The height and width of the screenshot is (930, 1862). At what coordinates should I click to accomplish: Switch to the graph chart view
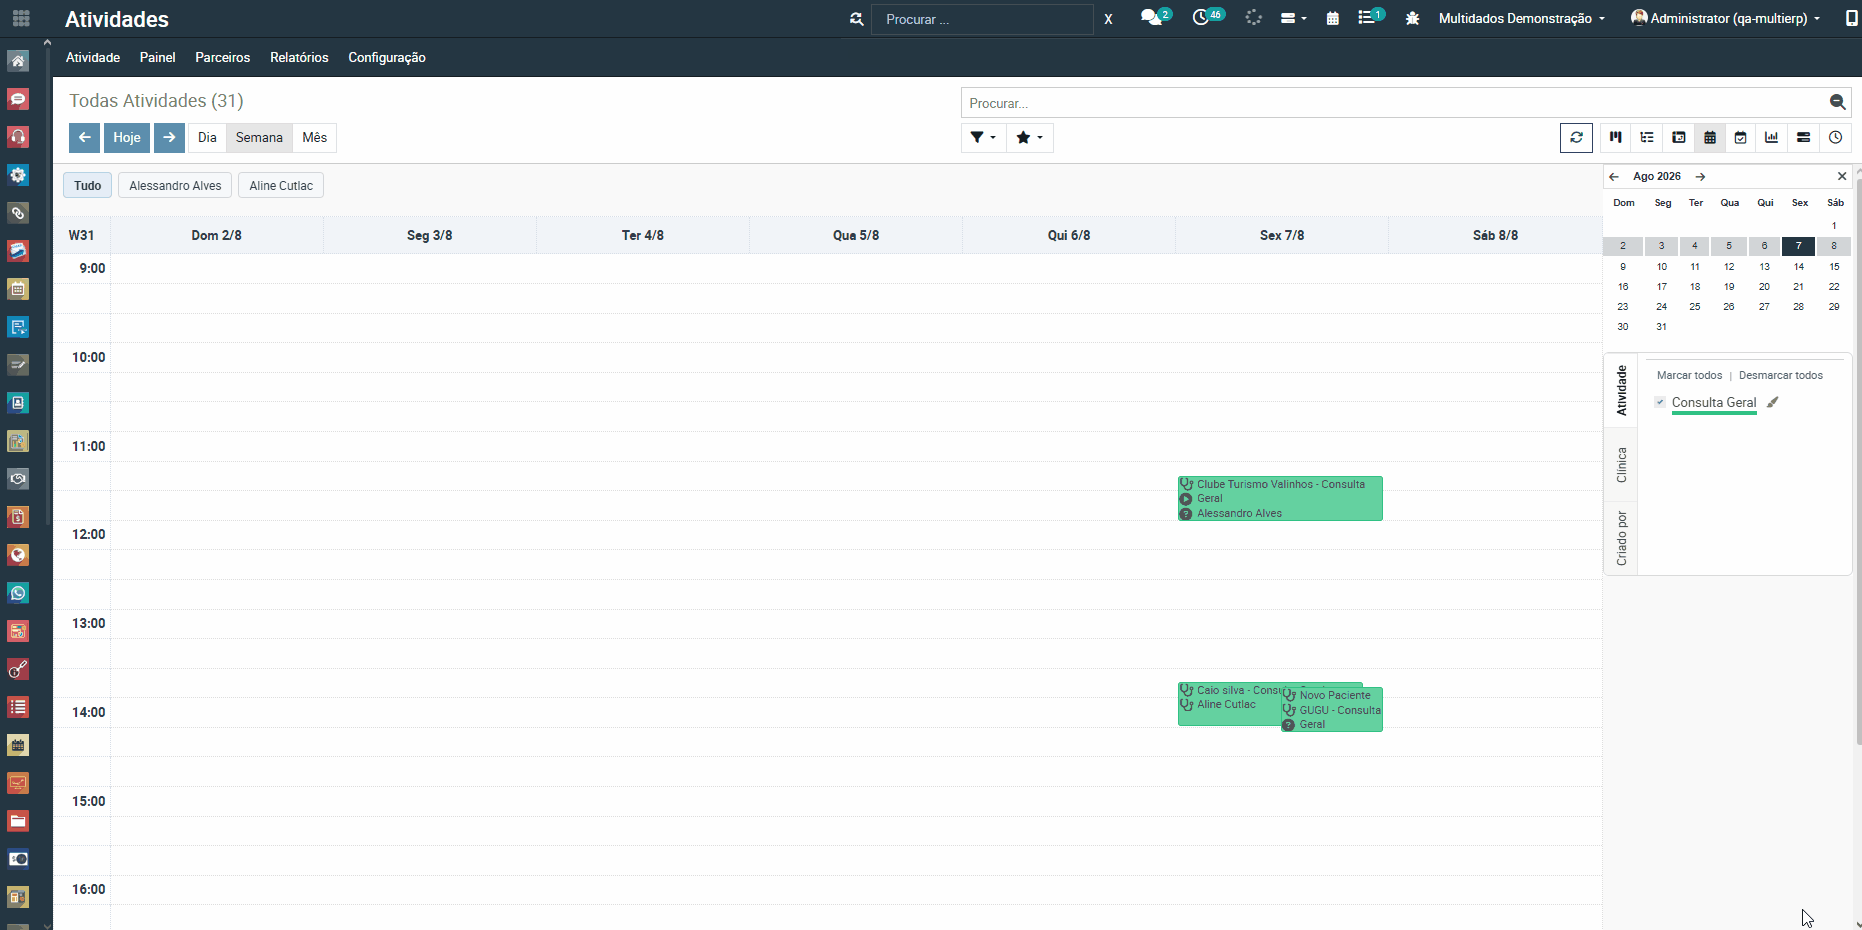coord(1772,138)
